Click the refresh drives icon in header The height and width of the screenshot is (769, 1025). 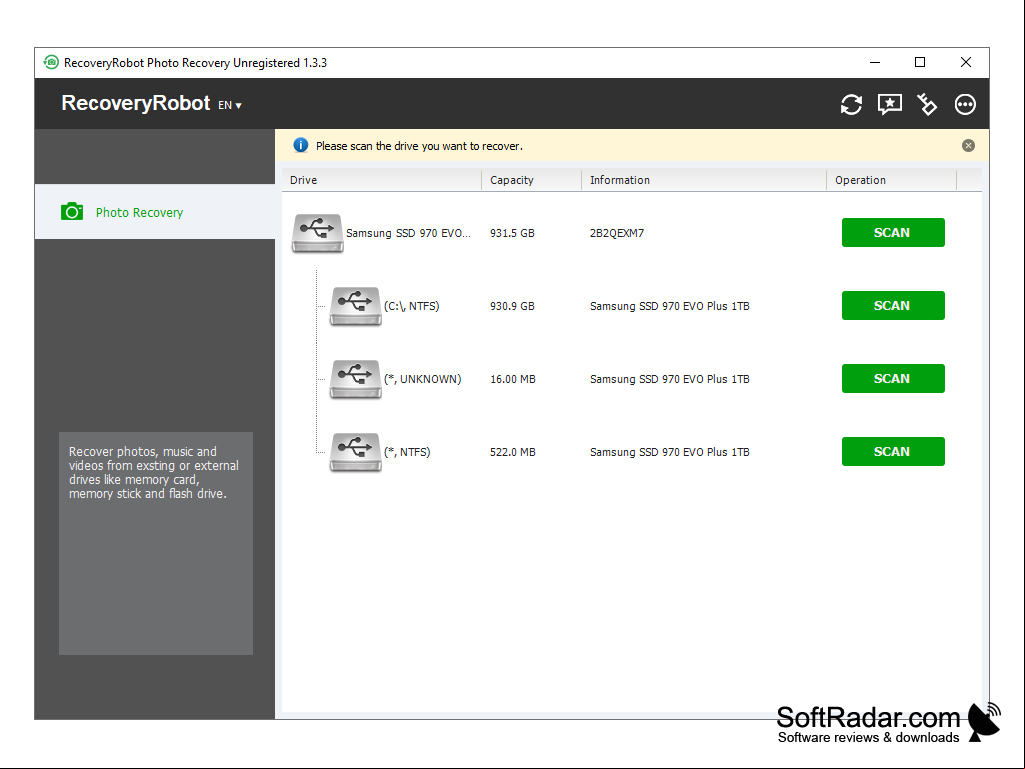pyautogui.click(x=851, y=105)
